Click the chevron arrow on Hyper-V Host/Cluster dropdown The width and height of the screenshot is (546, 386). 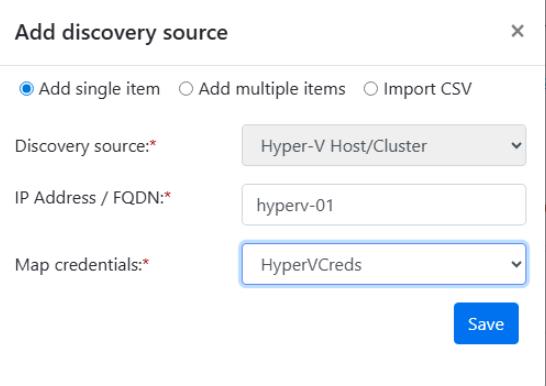pyautogui.click(x=516, y=145)
